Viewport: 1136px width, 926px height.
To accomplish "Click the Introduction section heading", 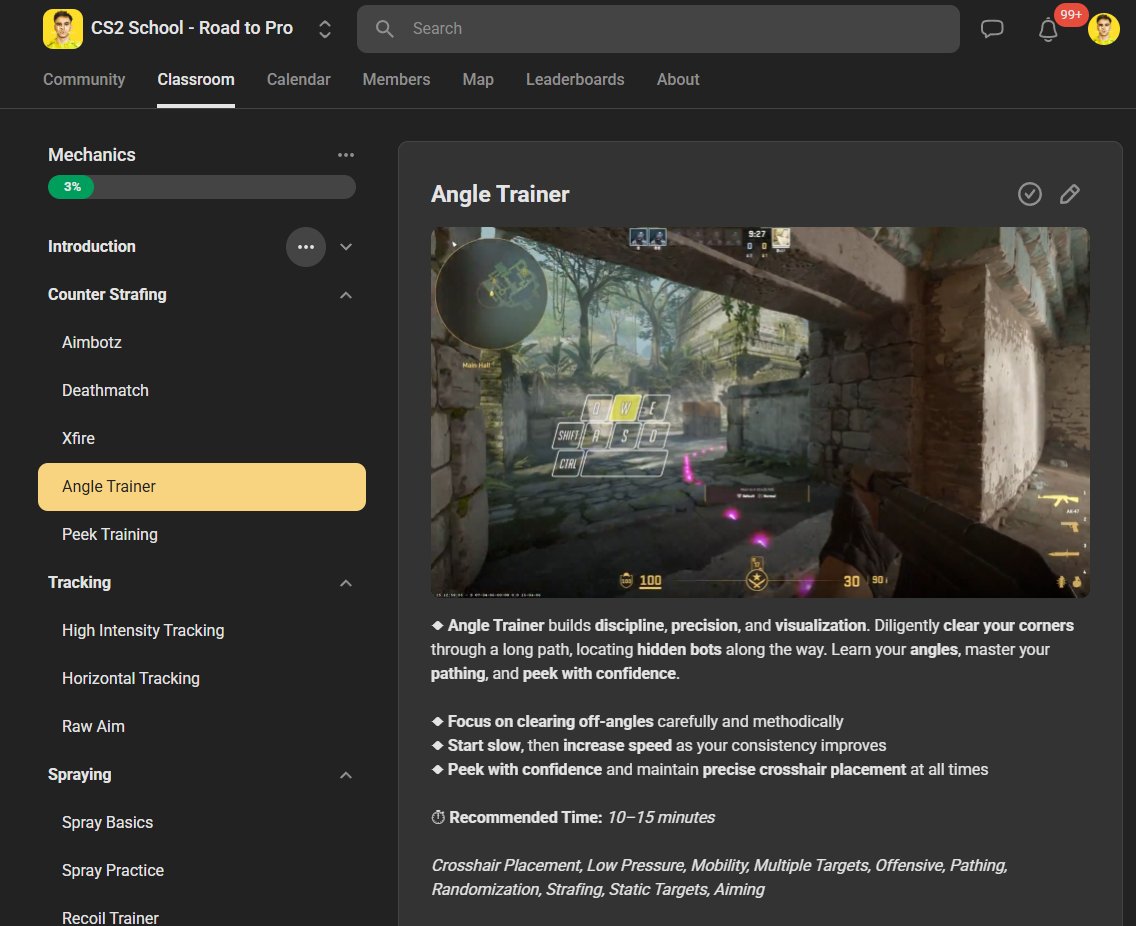I will pyautogui.click(x=92, y=247).
